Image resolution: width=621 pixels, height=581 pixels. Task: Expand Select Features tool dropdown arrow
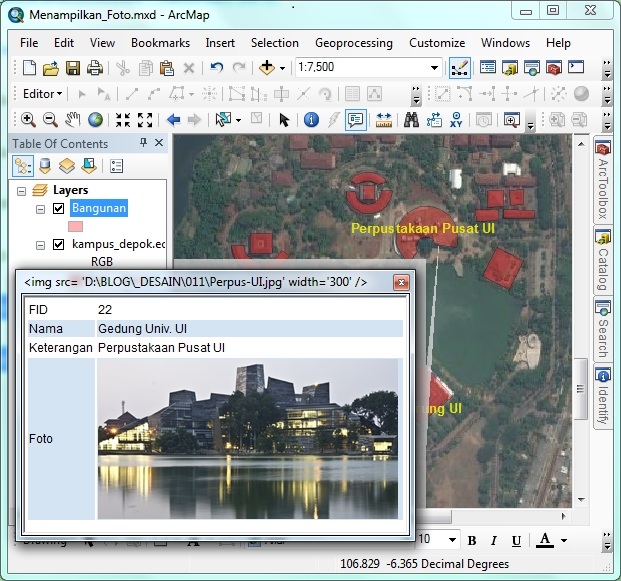238,120
